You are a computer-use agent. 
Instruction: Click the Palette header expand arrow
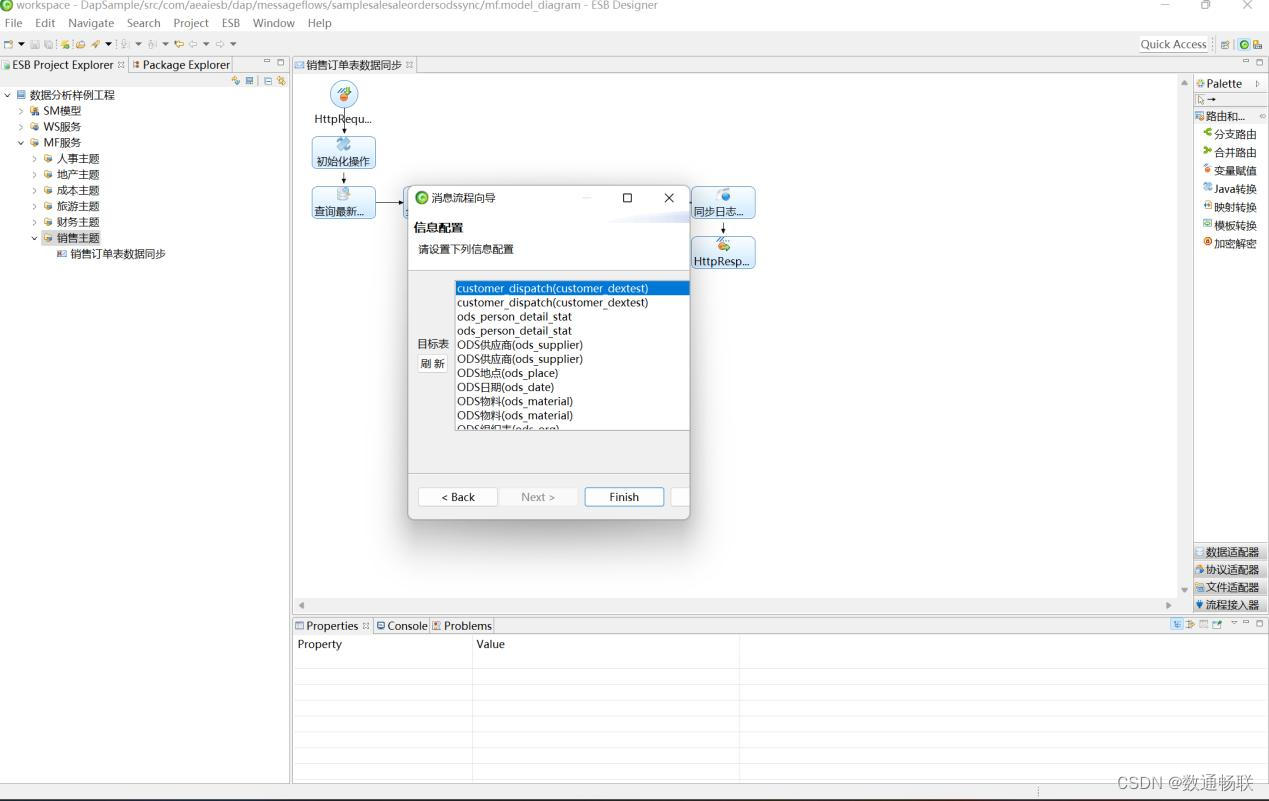1257,84
